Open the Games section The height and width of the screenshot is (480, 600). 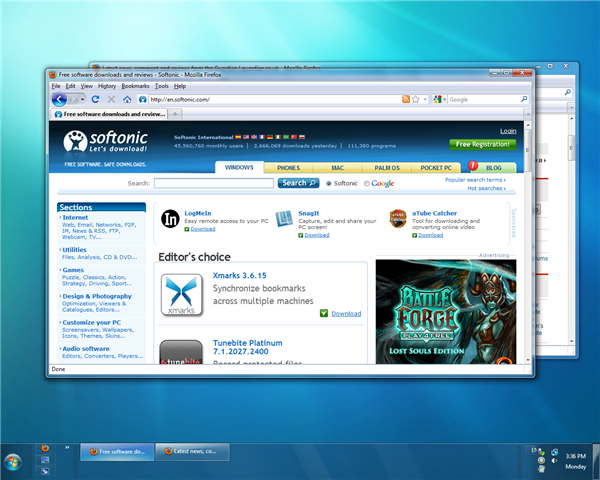[73, 270]
